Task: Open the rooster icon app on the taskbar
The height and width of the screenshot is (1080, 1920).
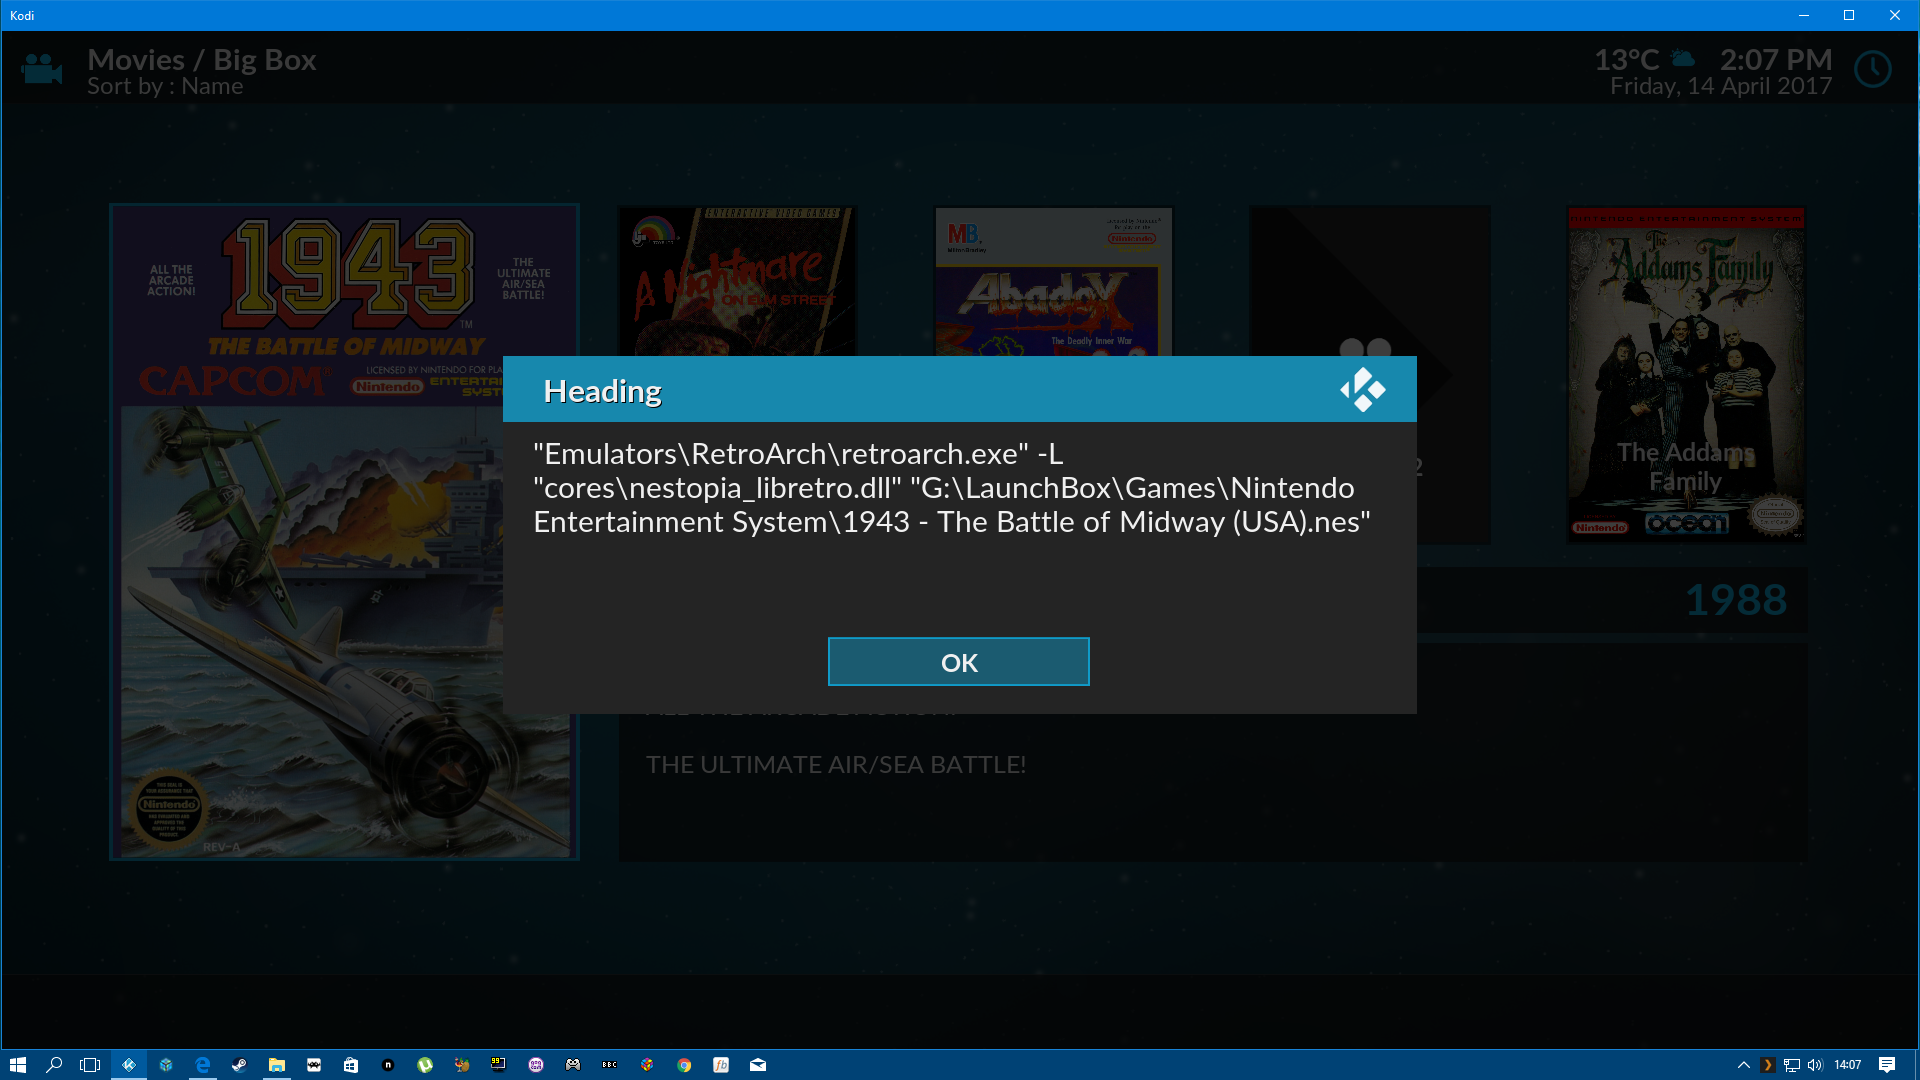Action: [x=462, y=1065]
